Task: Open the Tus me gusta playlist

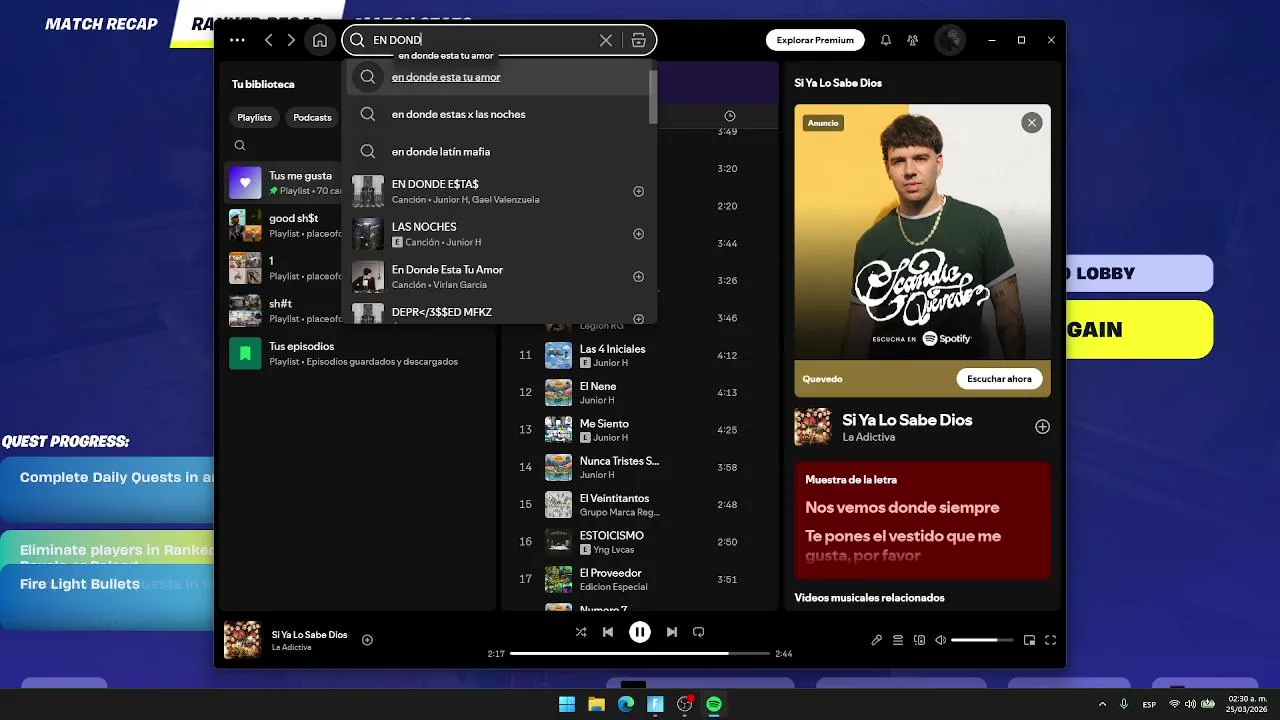Action: (x=283, y=183)
